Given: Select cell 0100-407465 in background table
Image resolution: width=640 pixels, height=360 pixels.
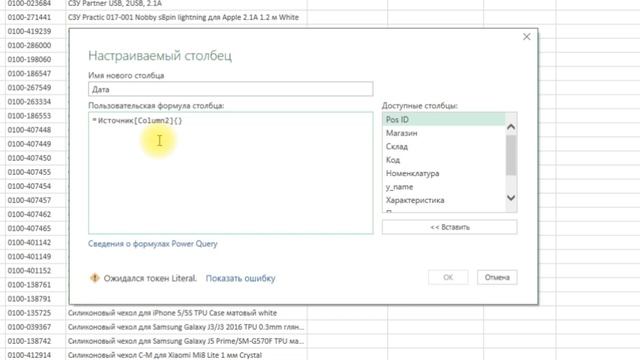Looking at the screenshot, I should coord(35,229).
